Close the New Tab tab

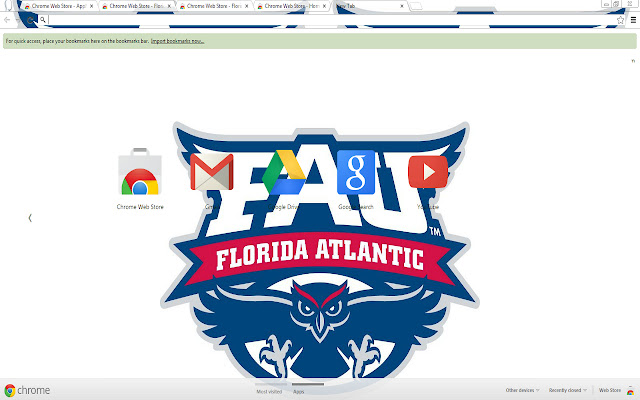coord(402,6)
